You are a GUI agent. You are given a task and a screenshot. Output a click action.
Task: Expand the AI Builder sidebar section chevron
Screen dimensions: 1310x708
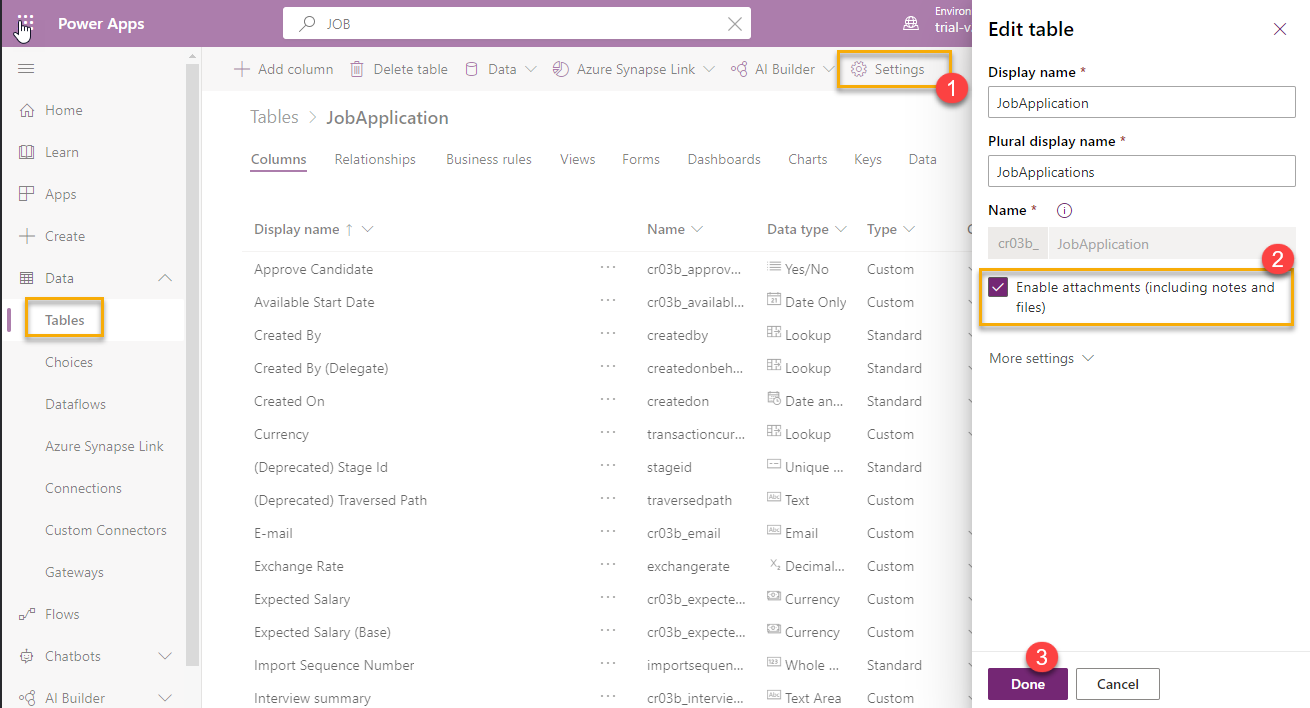click(x=166, y=698)
